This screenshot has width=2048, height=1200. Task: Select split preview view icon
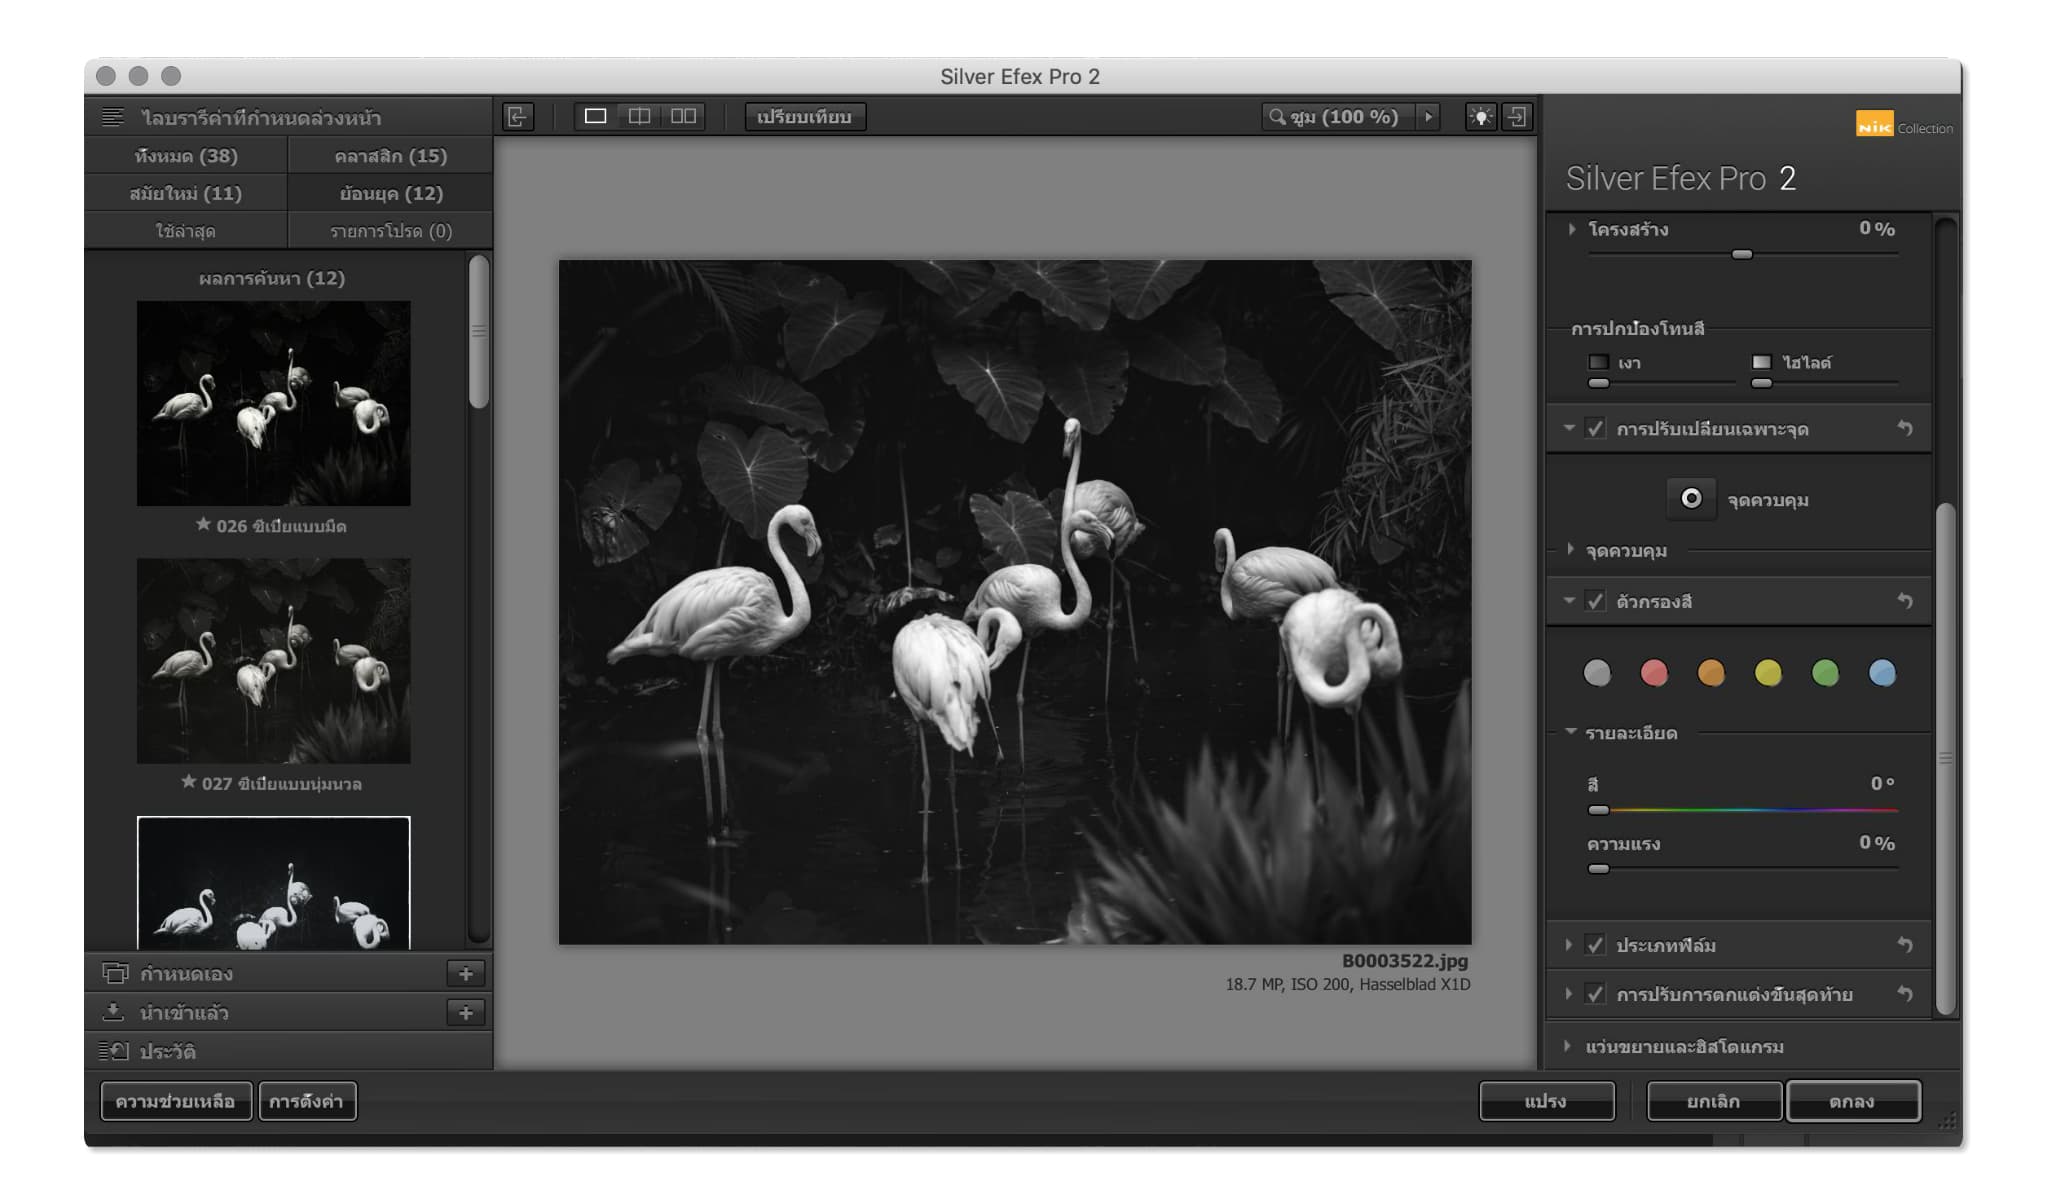click(640, 116)
